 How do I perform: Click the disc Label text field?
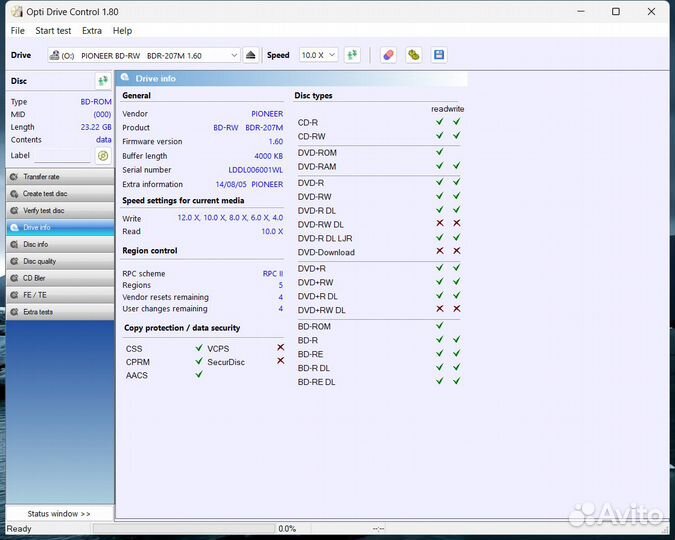(62, 156)
